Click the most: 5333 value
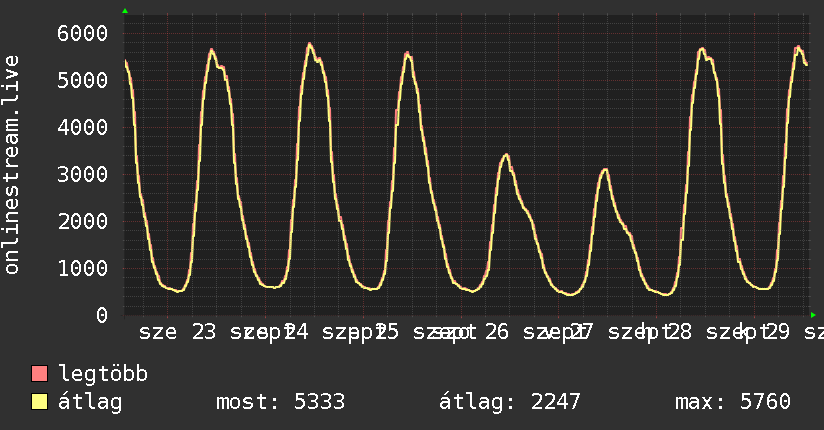The image size is (824, 430). click(281, 402)
